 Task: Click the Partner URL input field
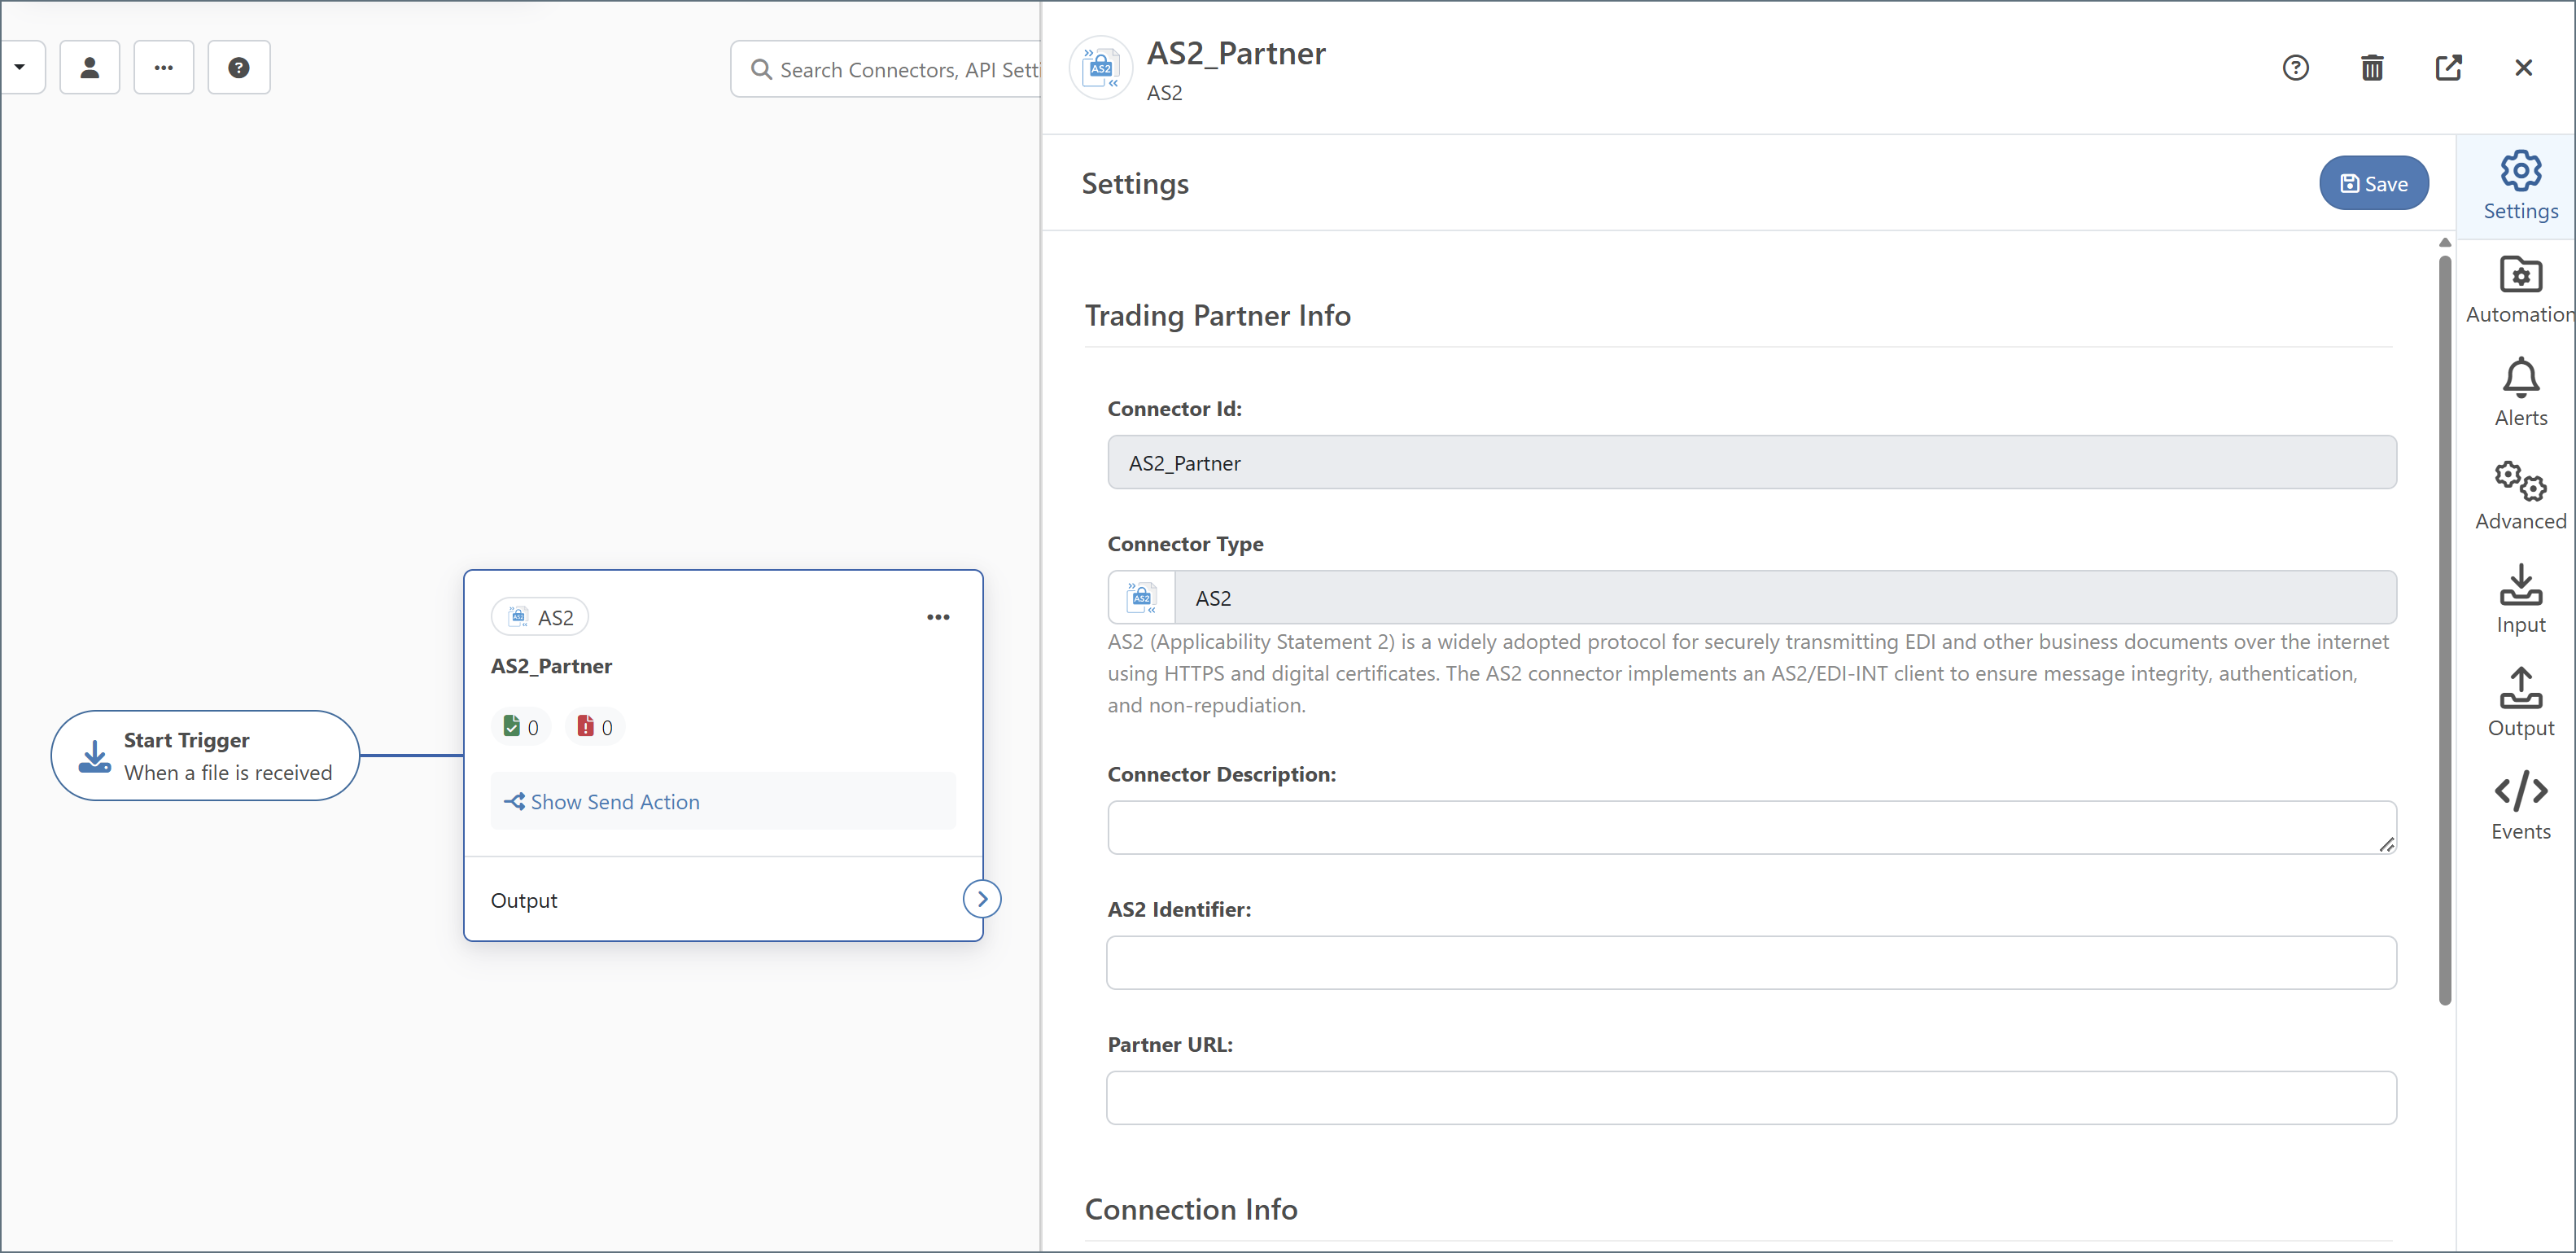point(1750,1098)
